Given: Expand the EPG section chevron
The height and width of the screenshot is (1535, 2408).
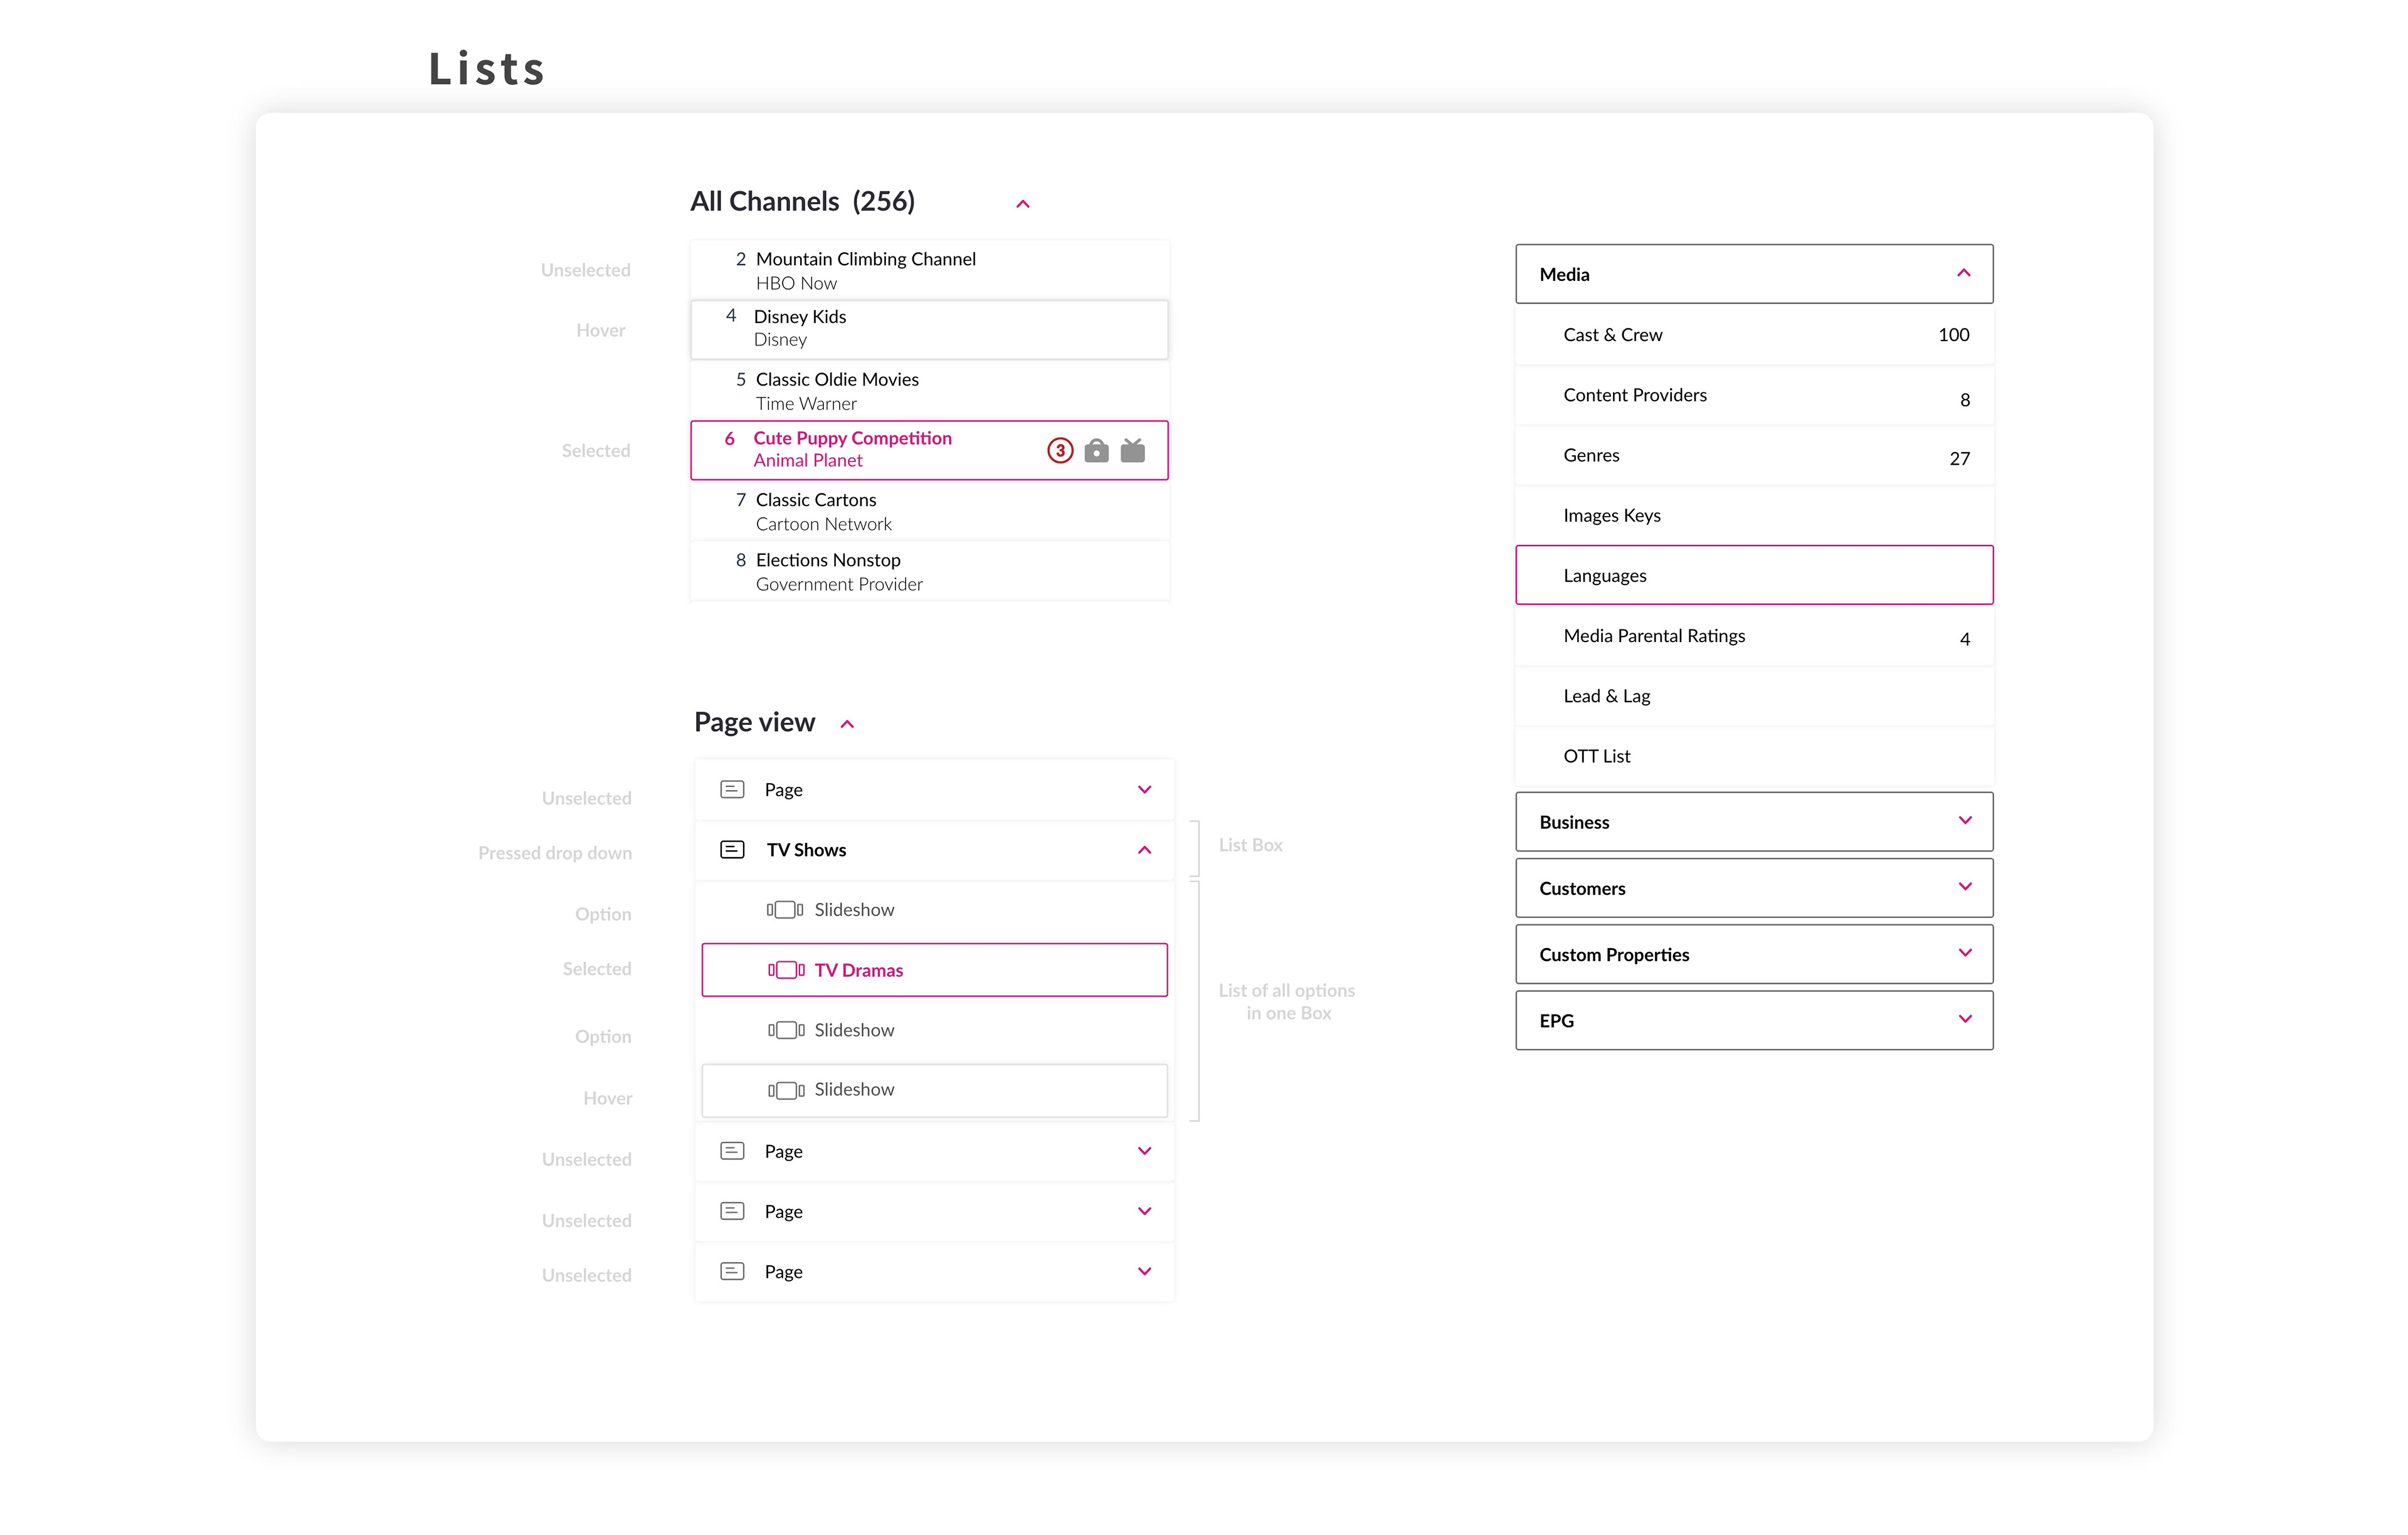Looking at the screenshot, I should pyautogui.click(x=1964, y=1018).
